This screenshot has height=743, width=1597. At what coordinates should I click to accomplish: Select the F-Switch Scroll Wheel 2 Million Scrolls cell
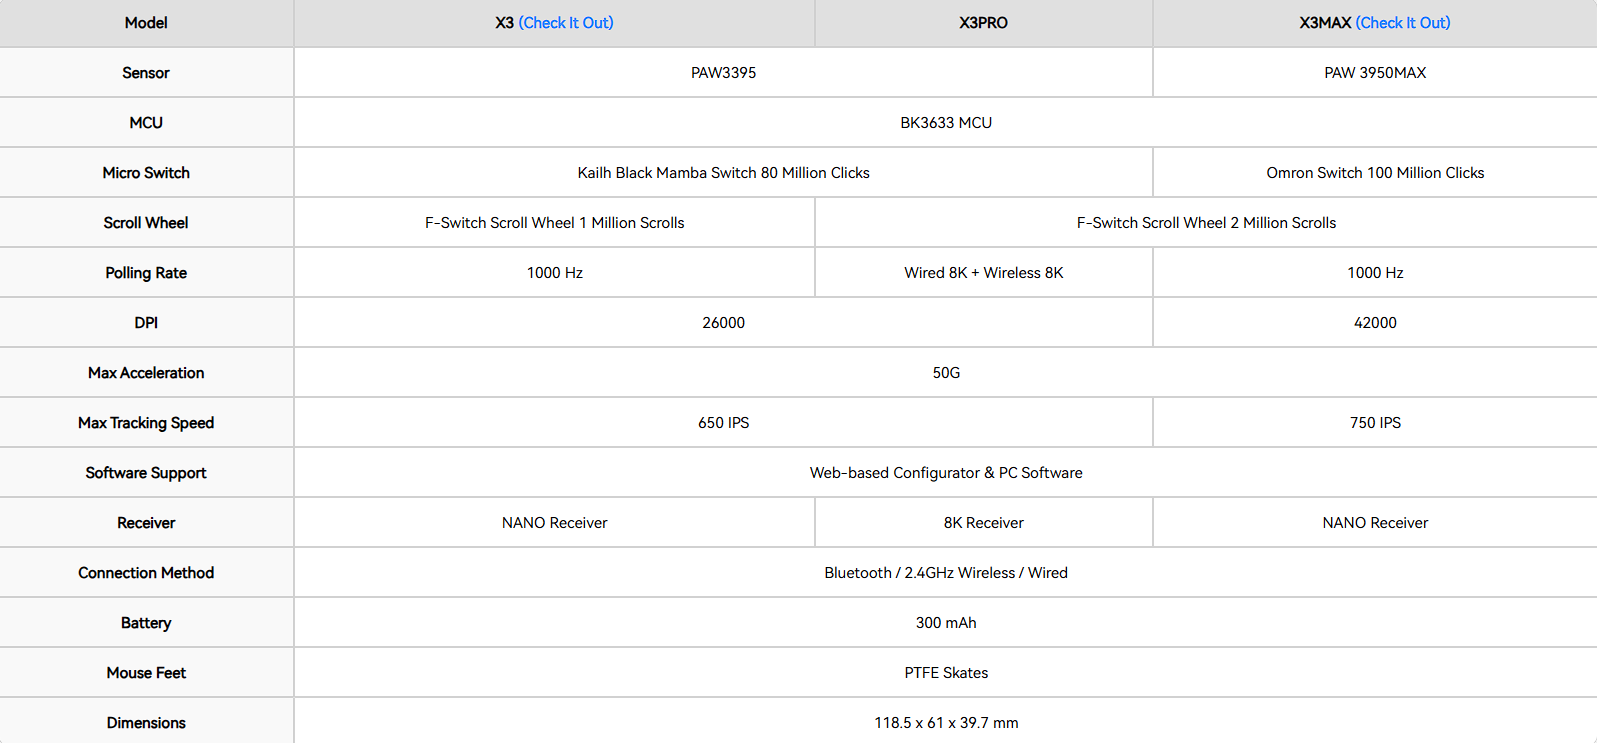pos(1206,223)
